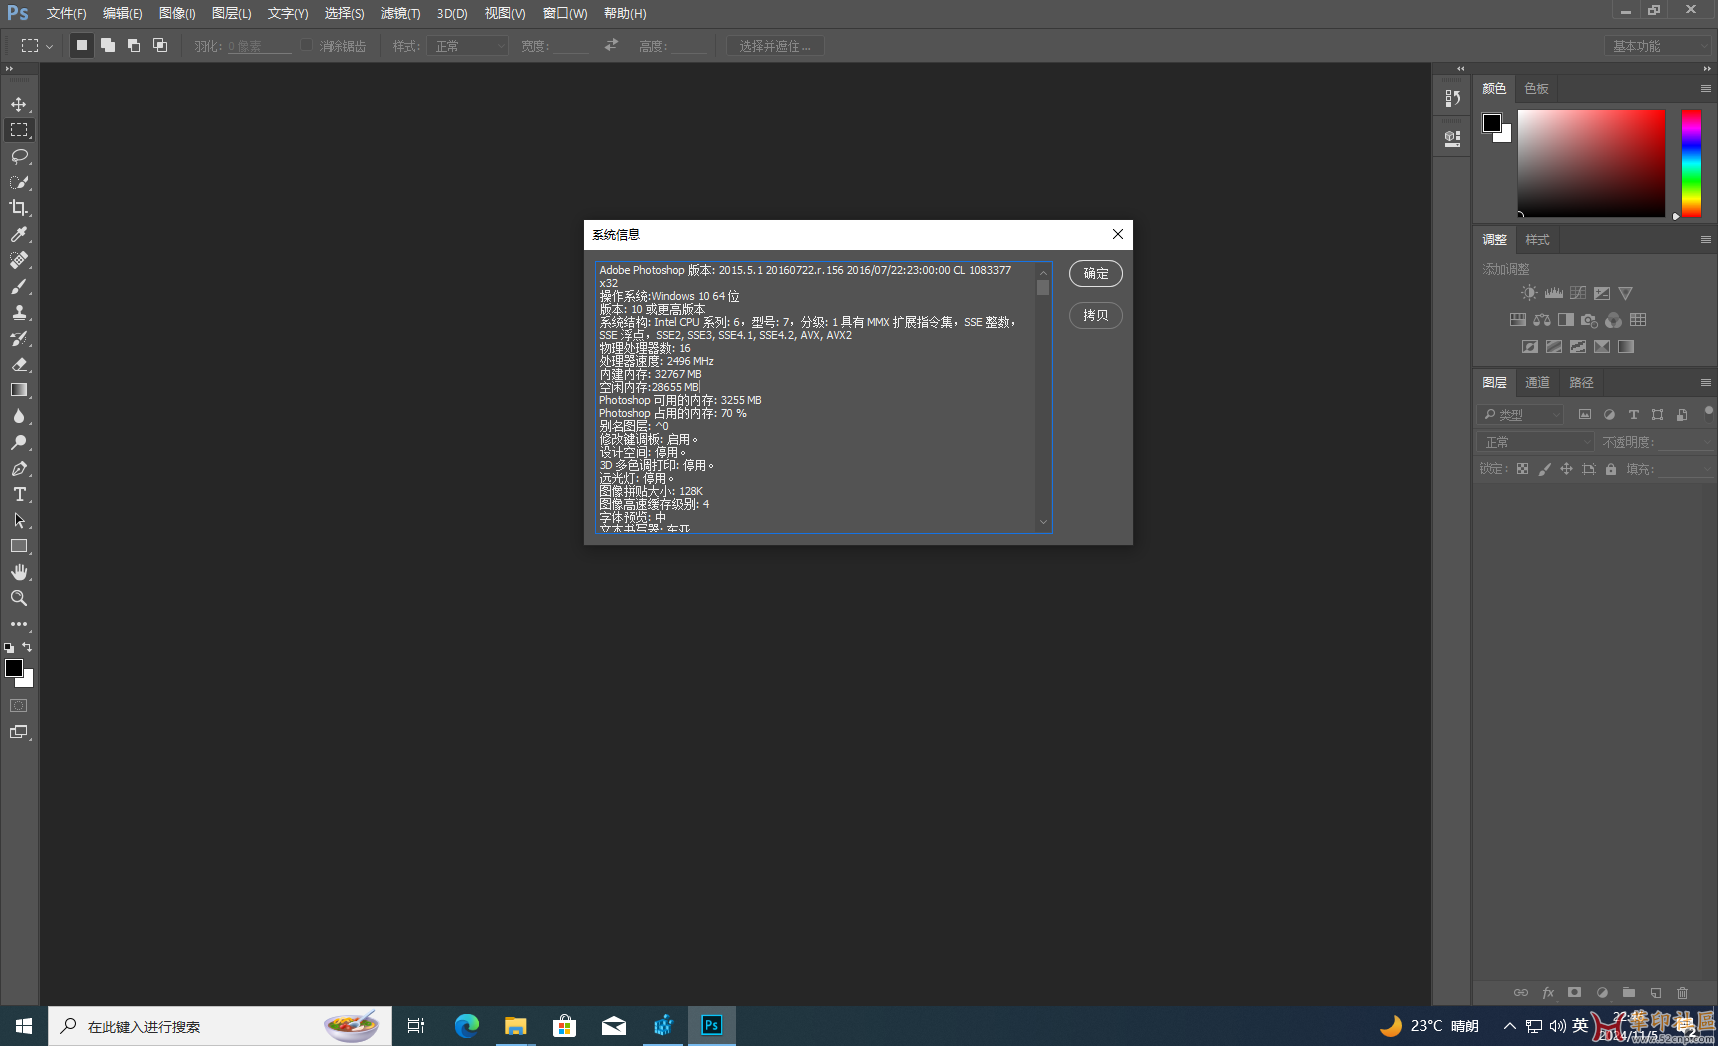Toggle Lock transparent pixels
1718x1046 pixels.
1522,469
